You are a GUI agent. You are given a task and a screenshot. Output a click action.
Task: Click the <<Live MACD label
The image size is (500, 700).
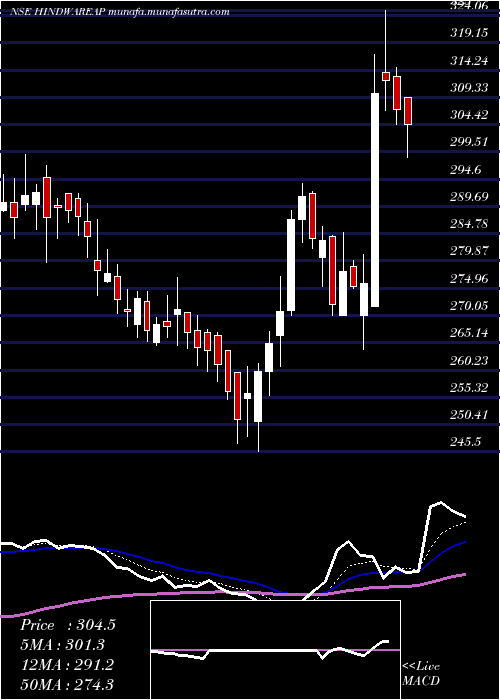point(421,674)
